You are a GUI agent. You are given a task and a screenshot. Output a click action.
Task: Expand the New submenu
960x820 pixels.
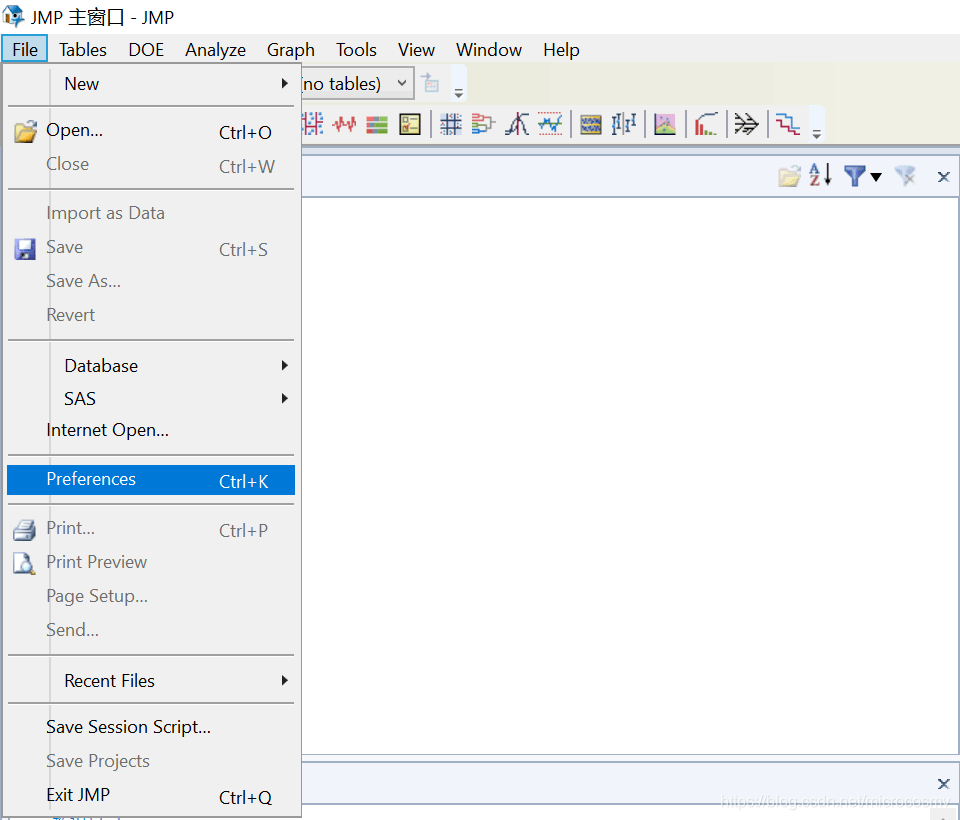coord(151,83)
